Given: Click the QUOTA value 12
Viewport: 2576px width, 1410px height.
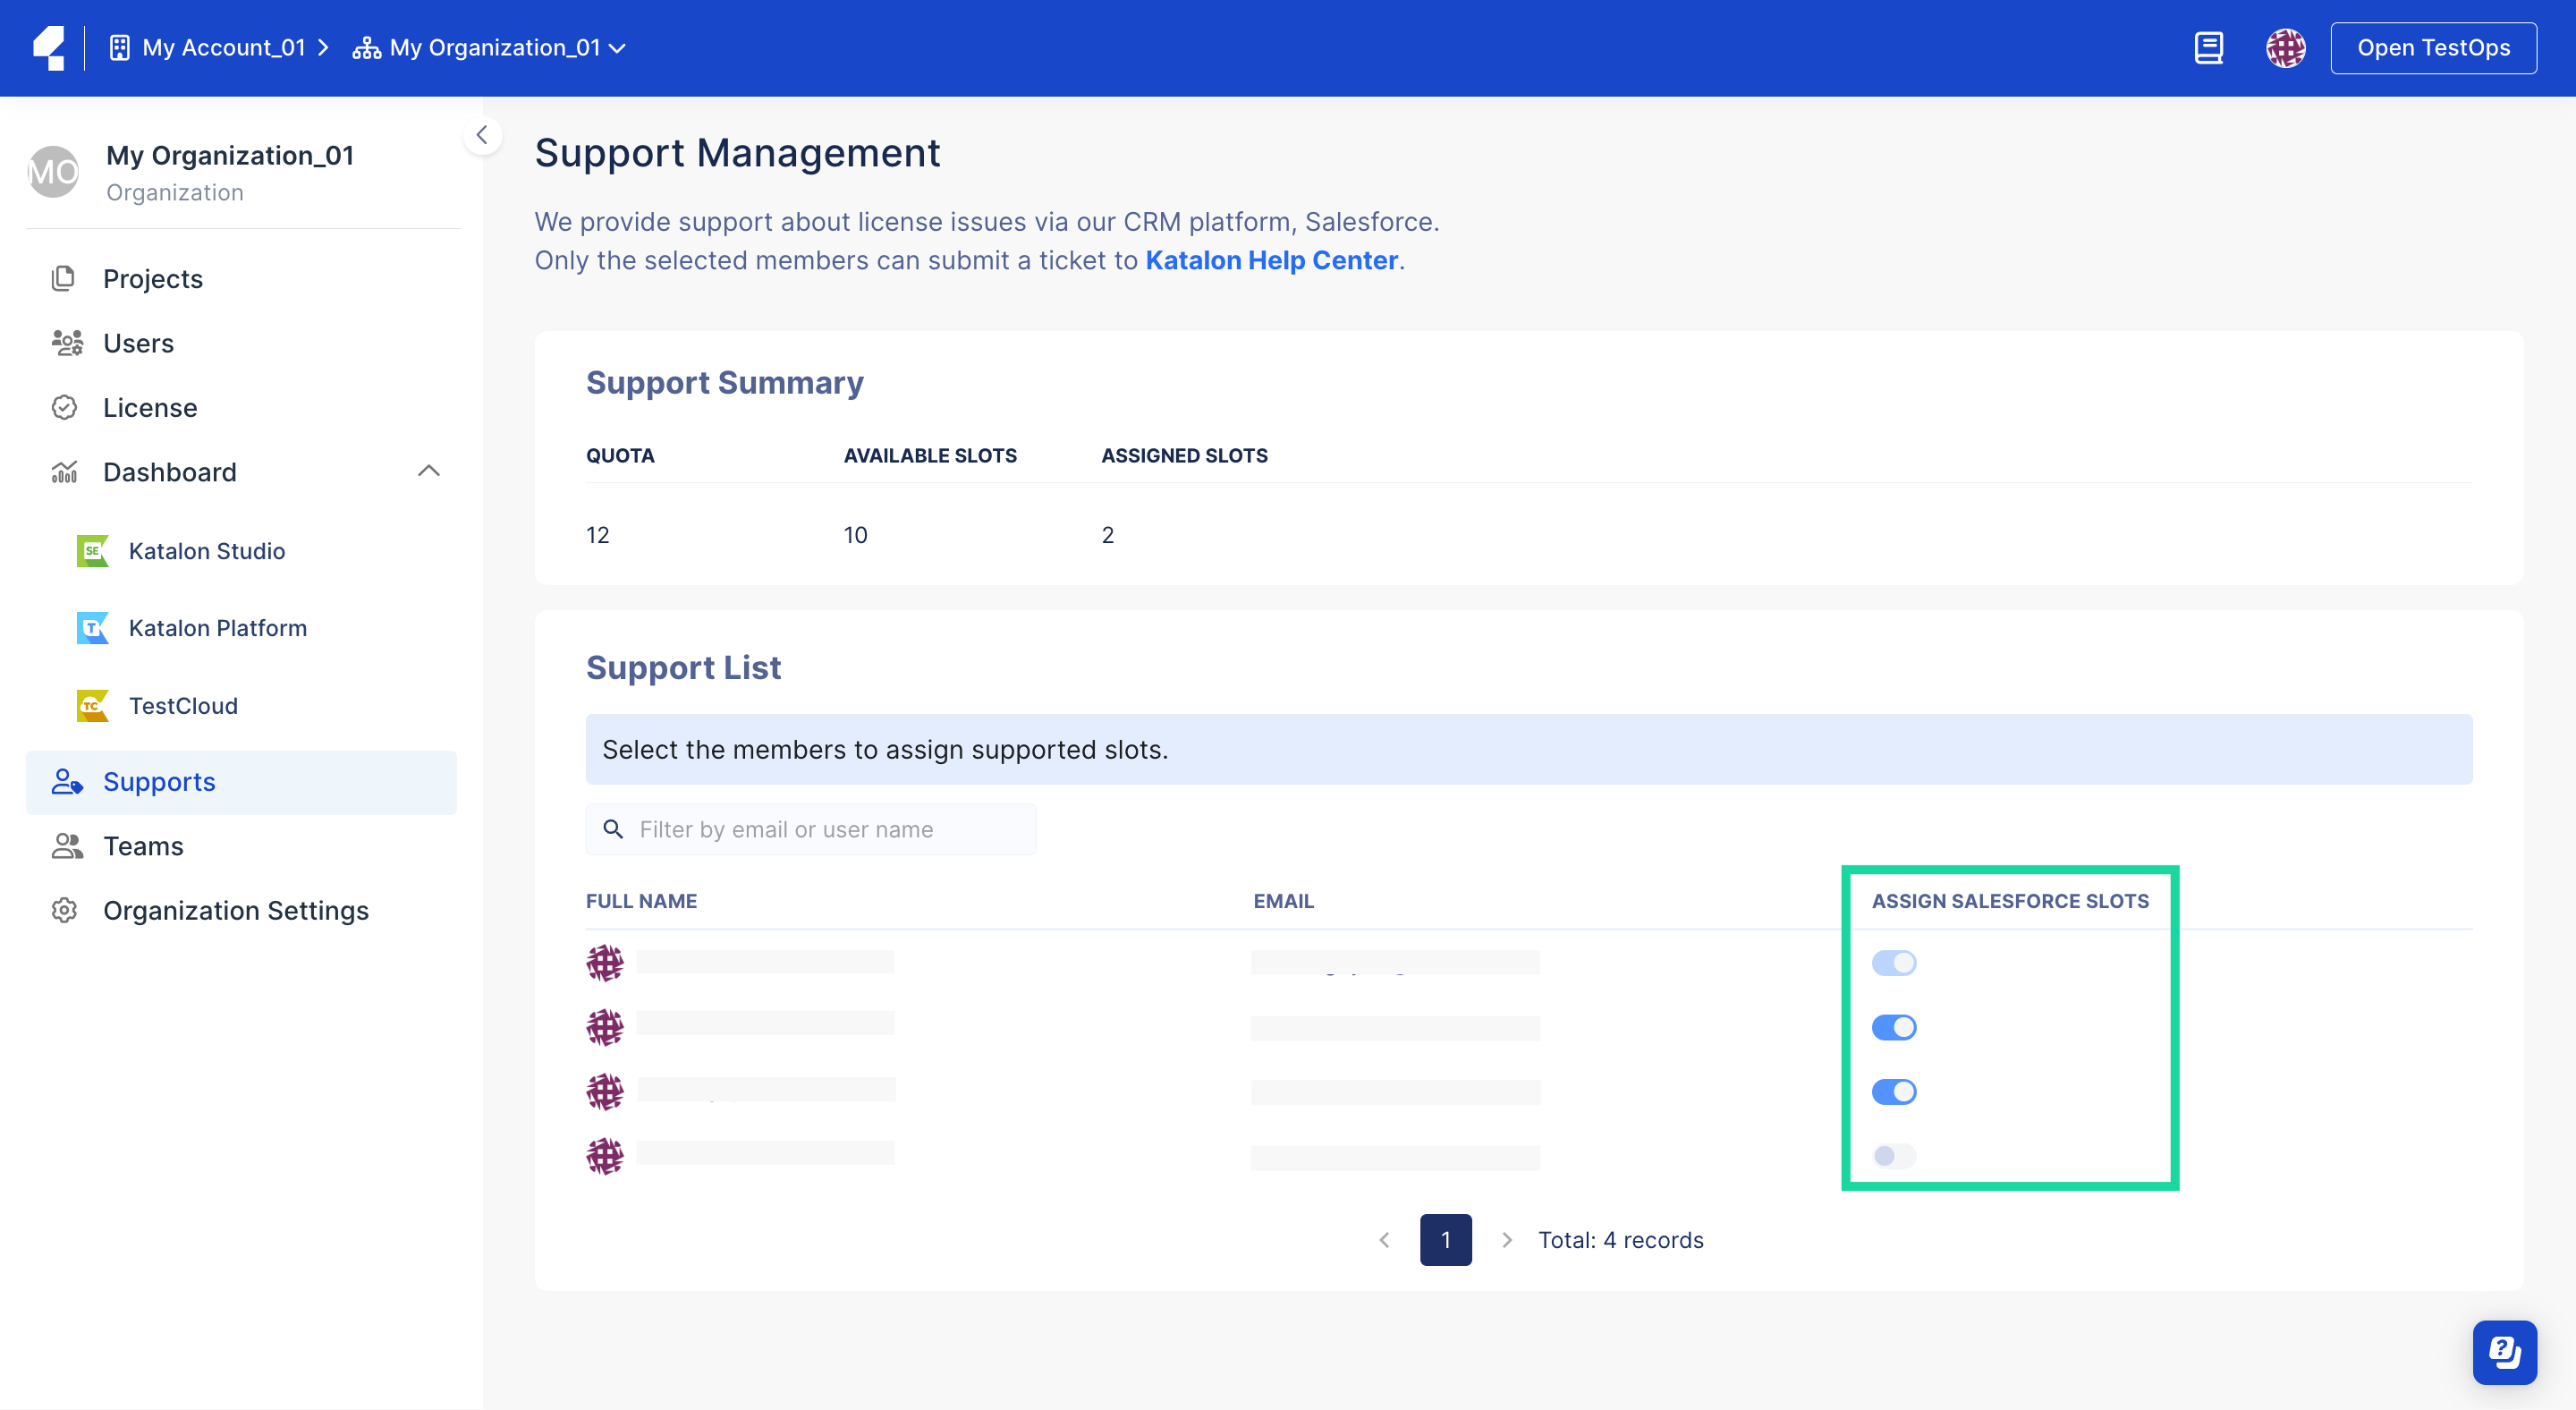Looking at the screenshot, I should (597, 535).
